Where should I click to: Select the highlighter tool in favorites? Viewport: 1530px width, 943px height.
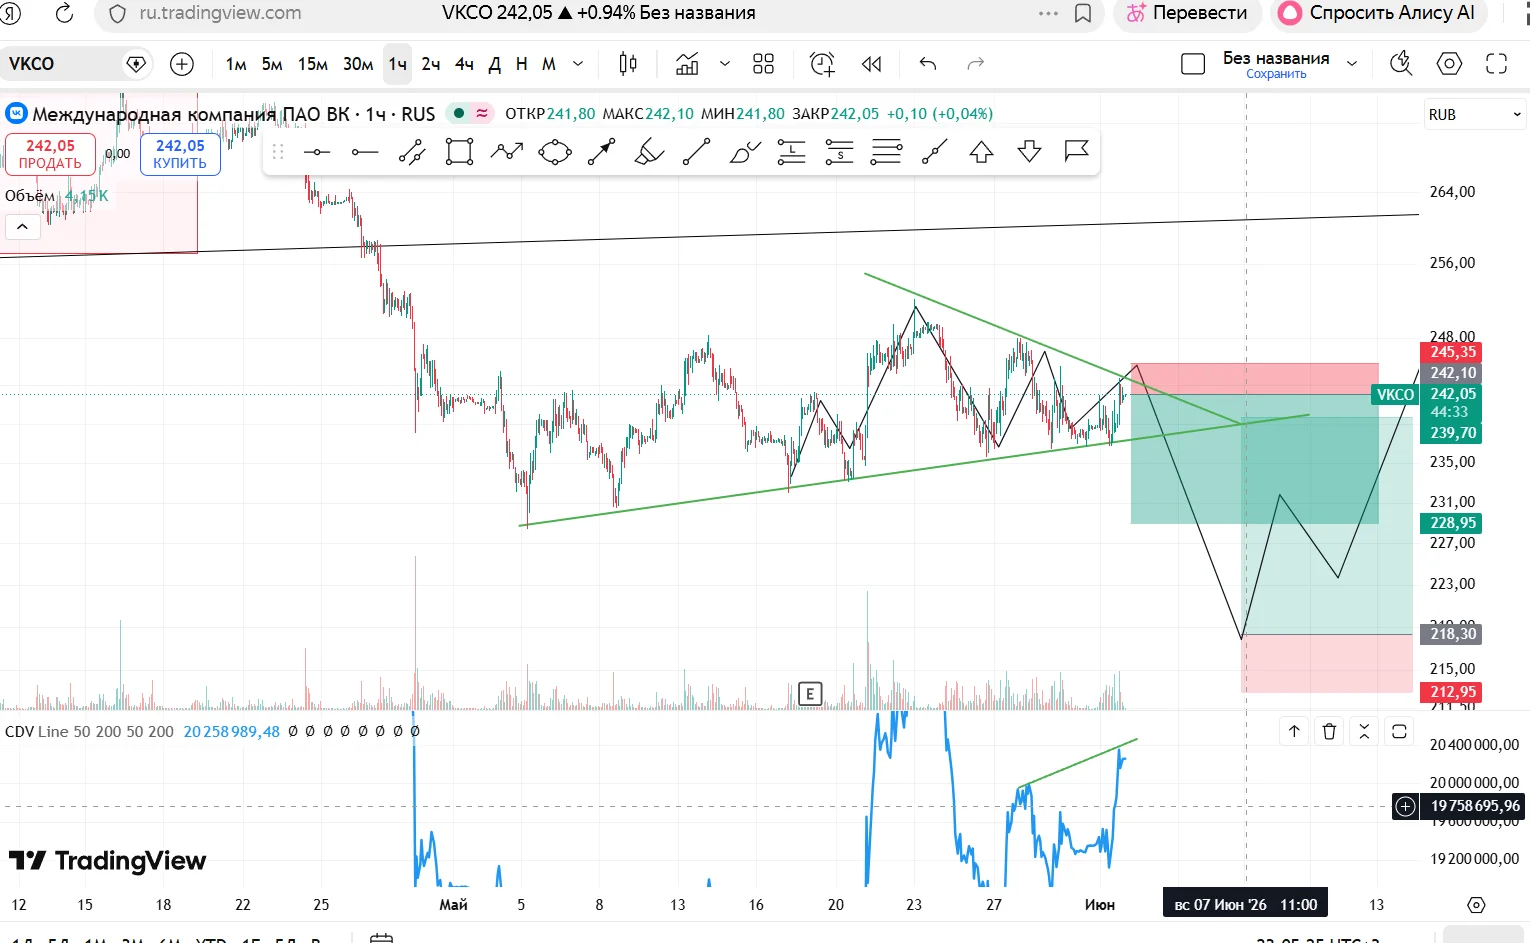click(x=649, y=152)
